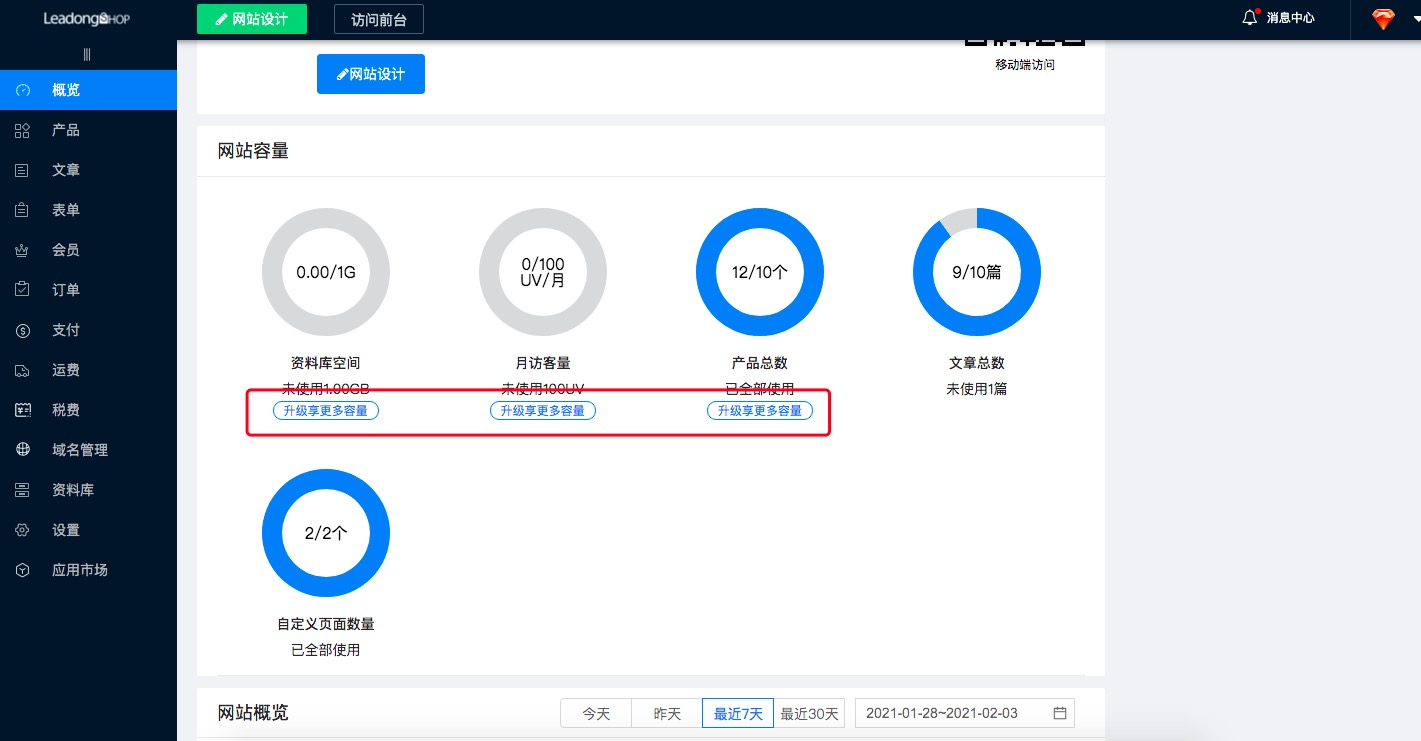The image size is (1421, 741).
Task: Click the 域名管理 globe icon
Action: point(22,450)
